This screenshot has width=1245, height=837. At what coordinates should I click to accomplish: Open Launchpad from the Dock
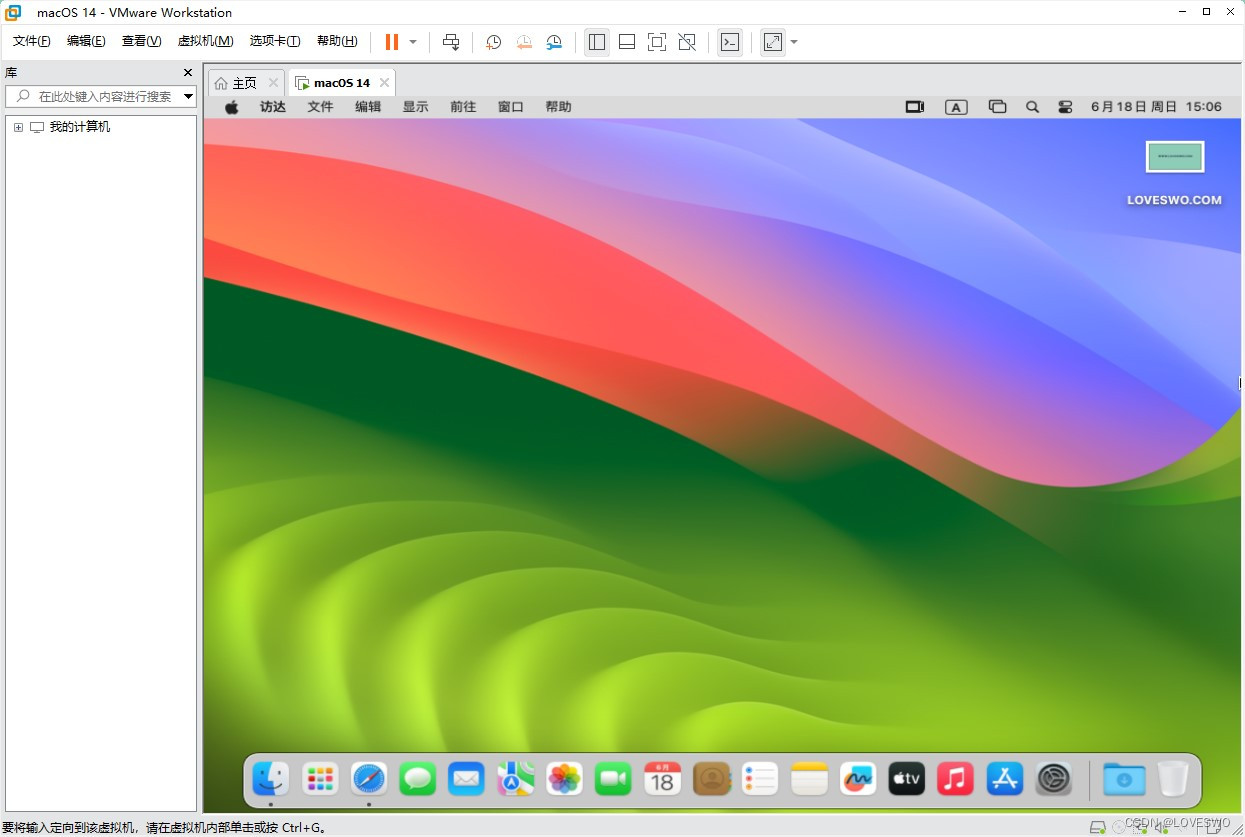pyautogui.click(x=320, y=778)
